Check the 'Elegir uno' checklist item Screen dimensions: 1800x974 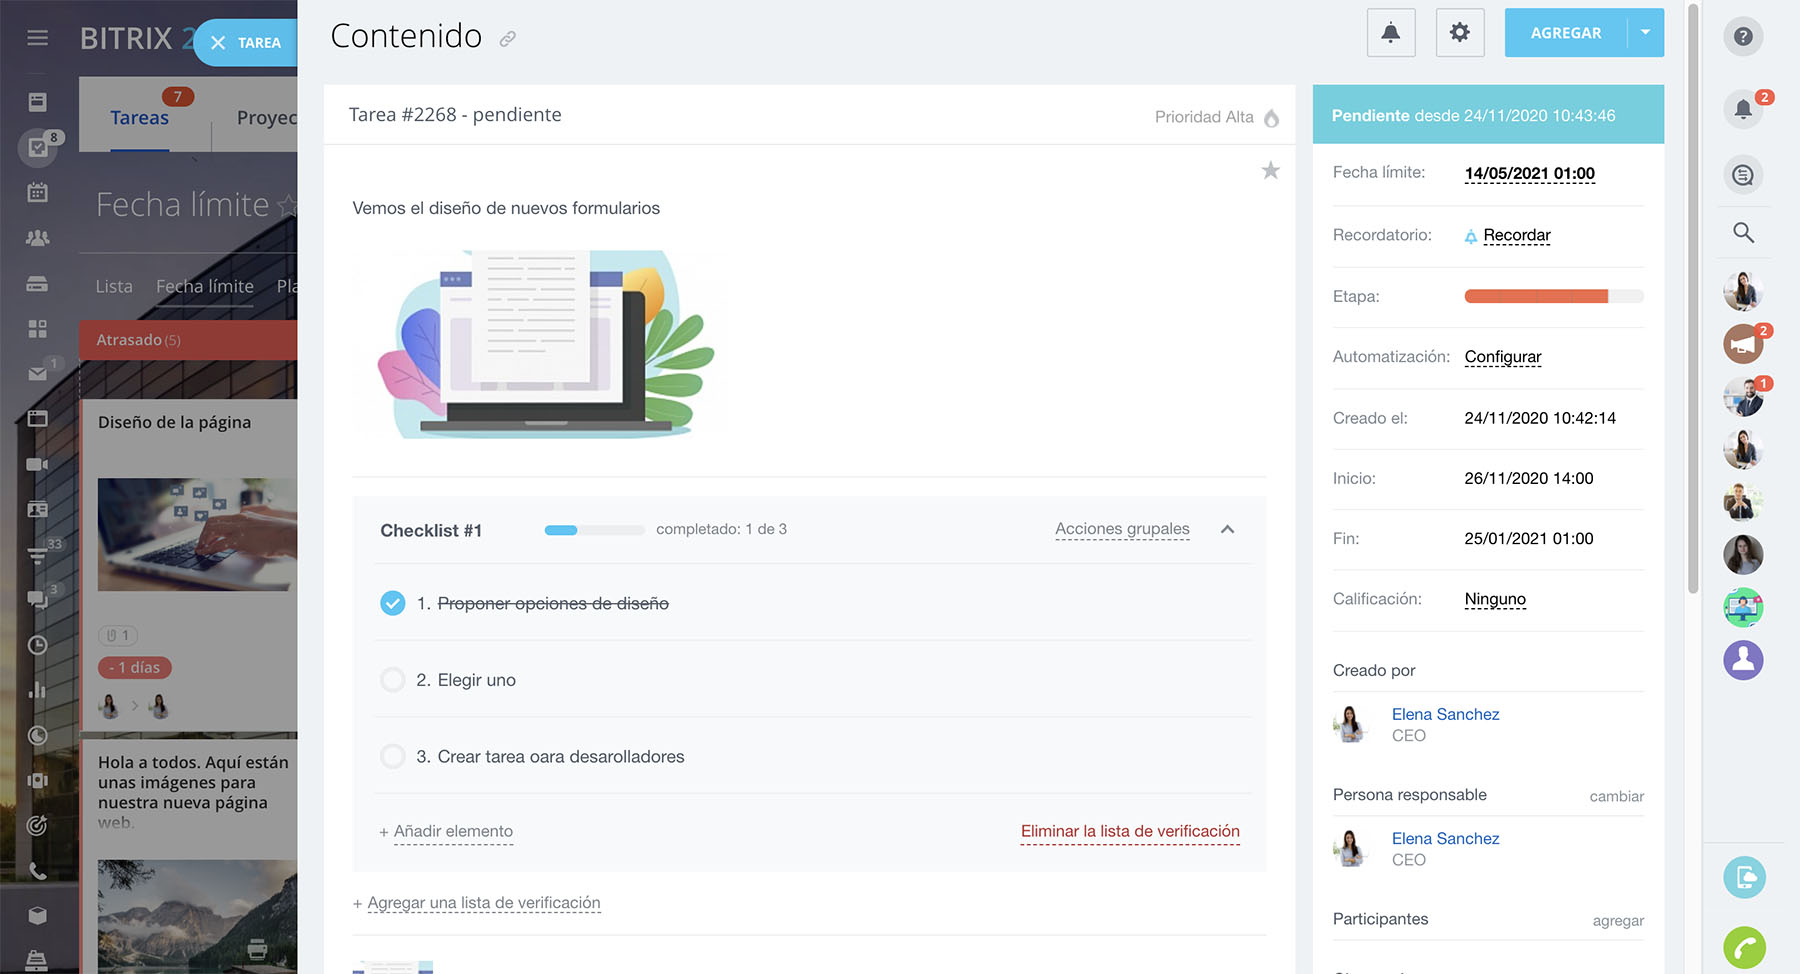[393, 680]
